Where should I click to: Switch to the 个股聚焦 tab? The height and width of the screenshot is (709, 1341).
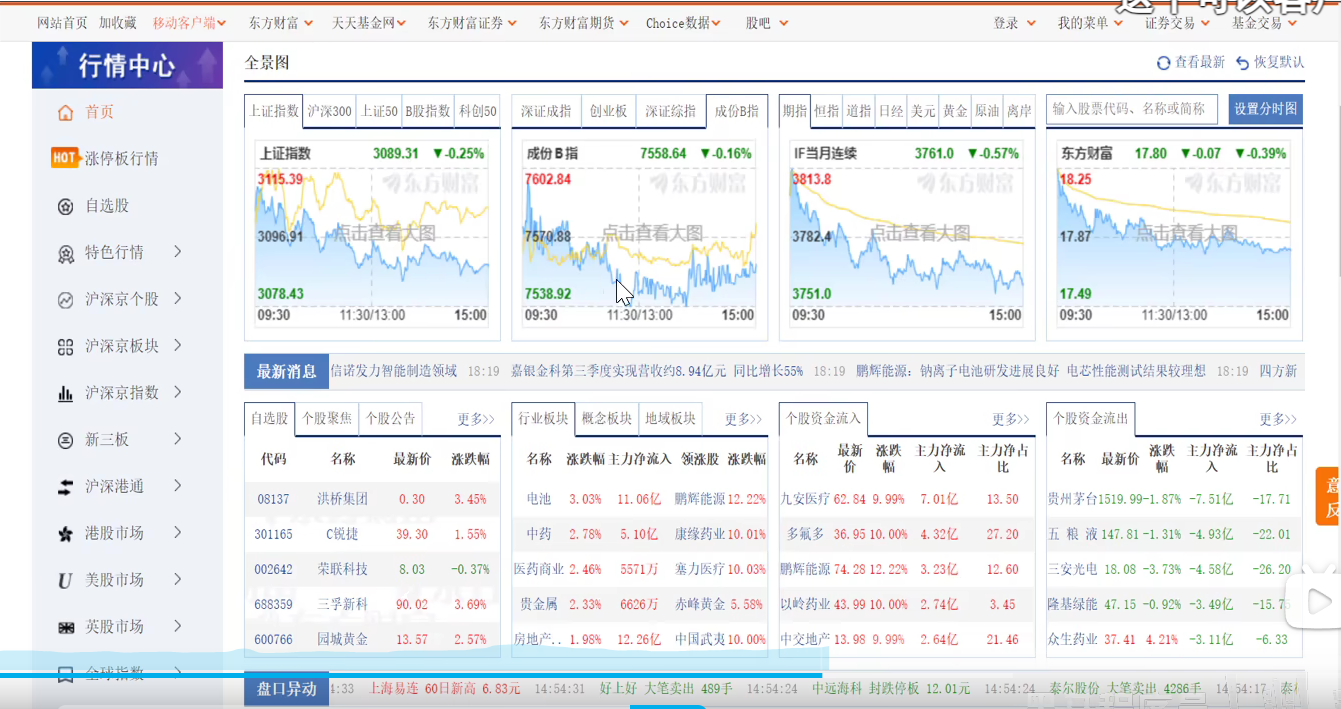coord(327,418)
